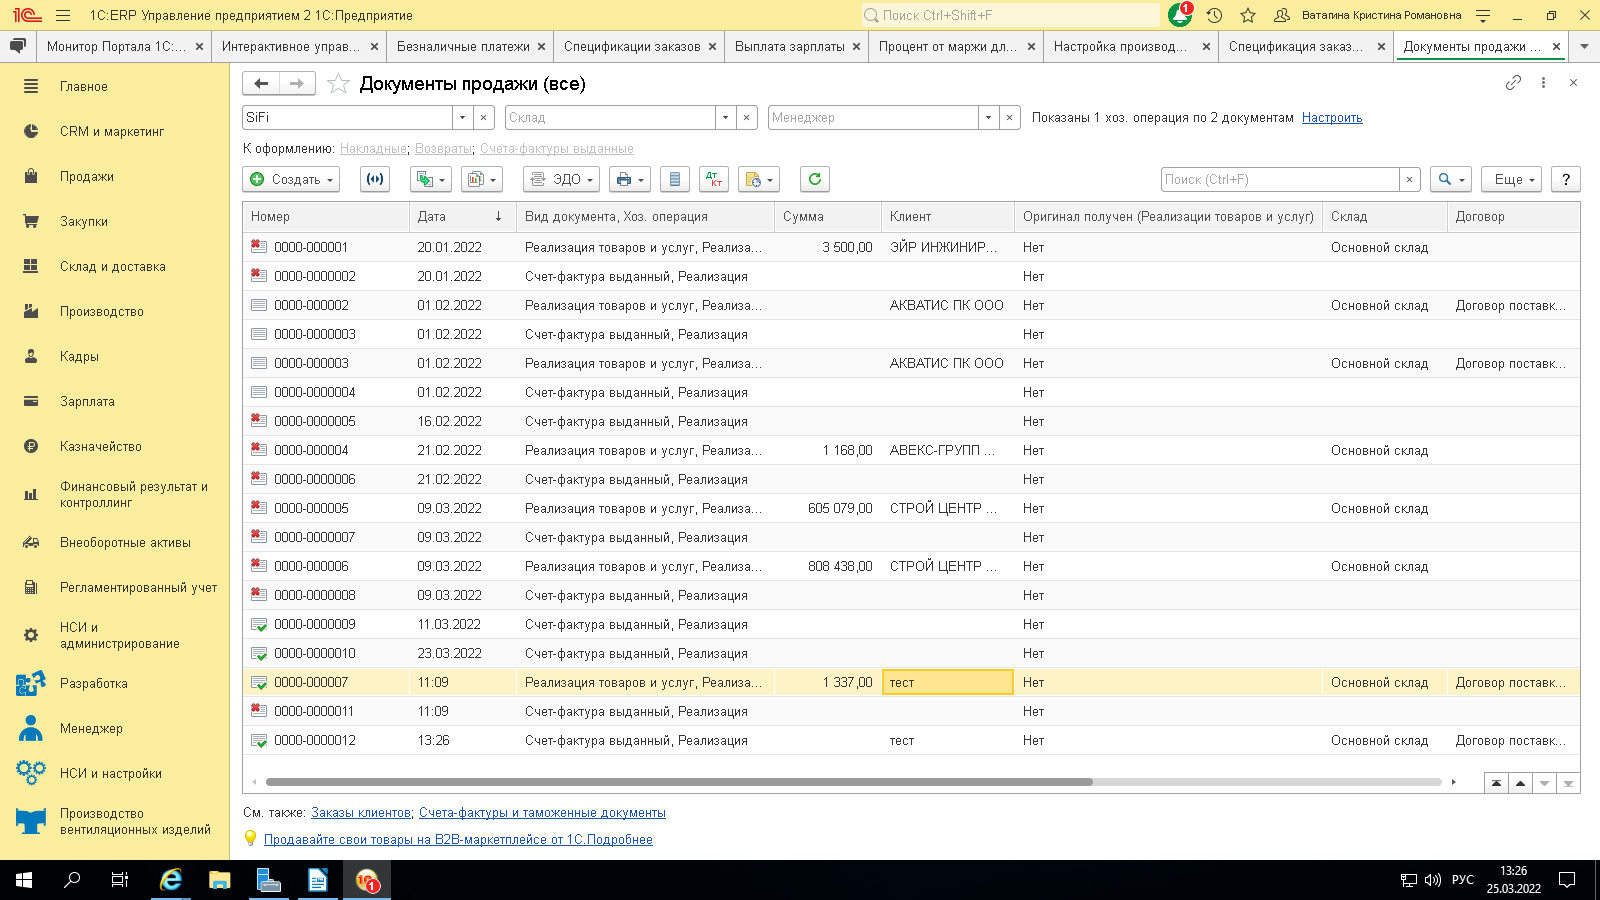Open the Еще menu dropdown
The image size is (1600, 900).
(1512, 179)
